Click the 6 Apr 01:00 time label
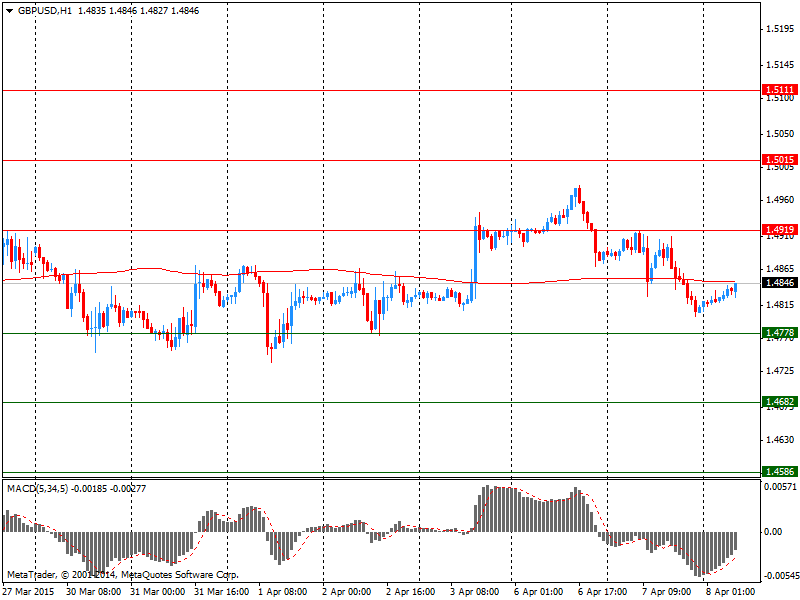This screenshot has width=800, height=600. tap(539, 592)
